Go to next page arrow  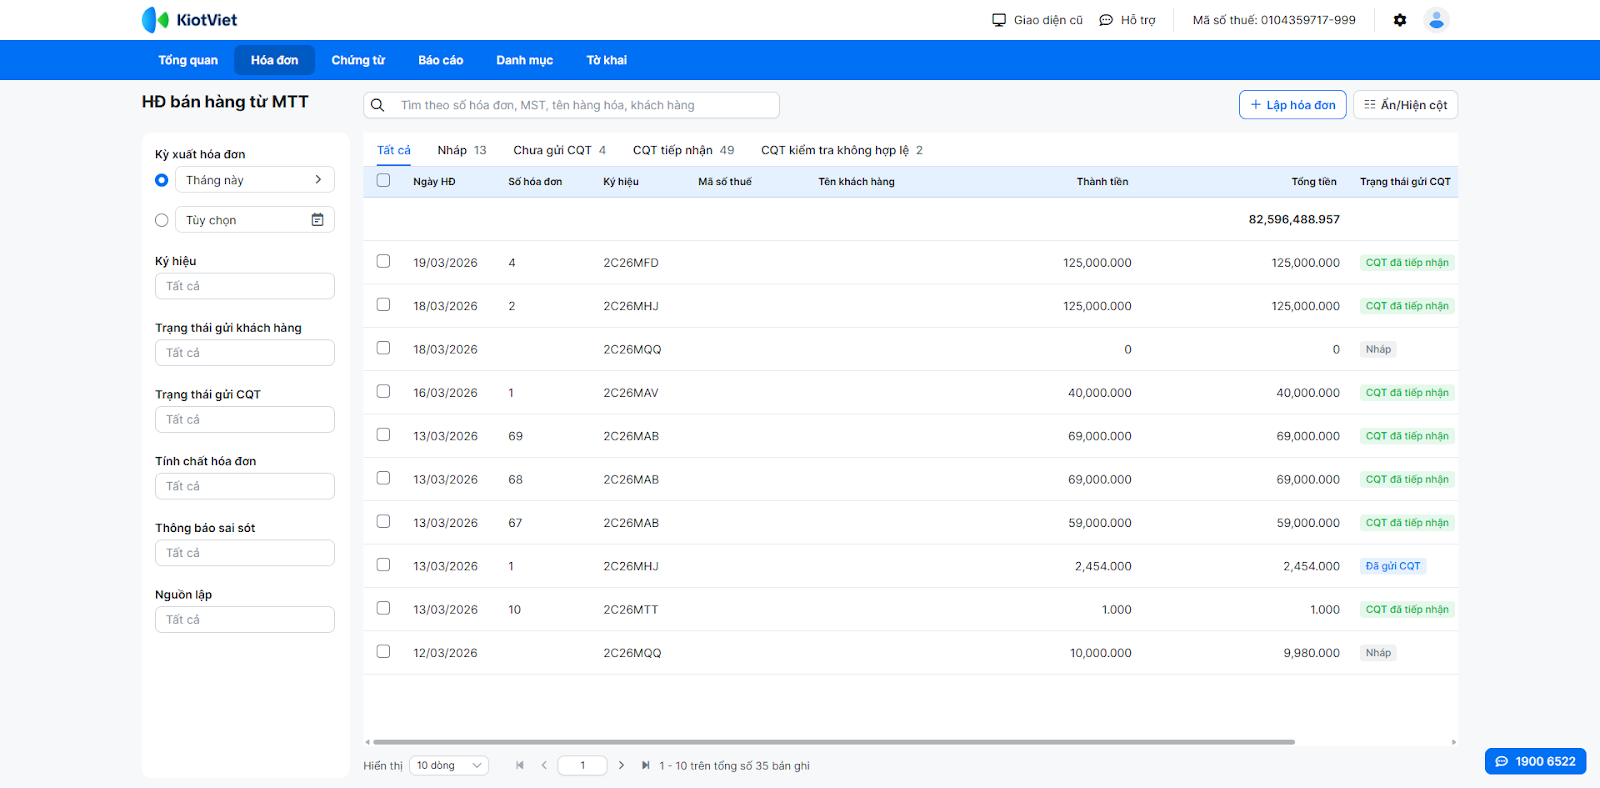pos(621,765)
